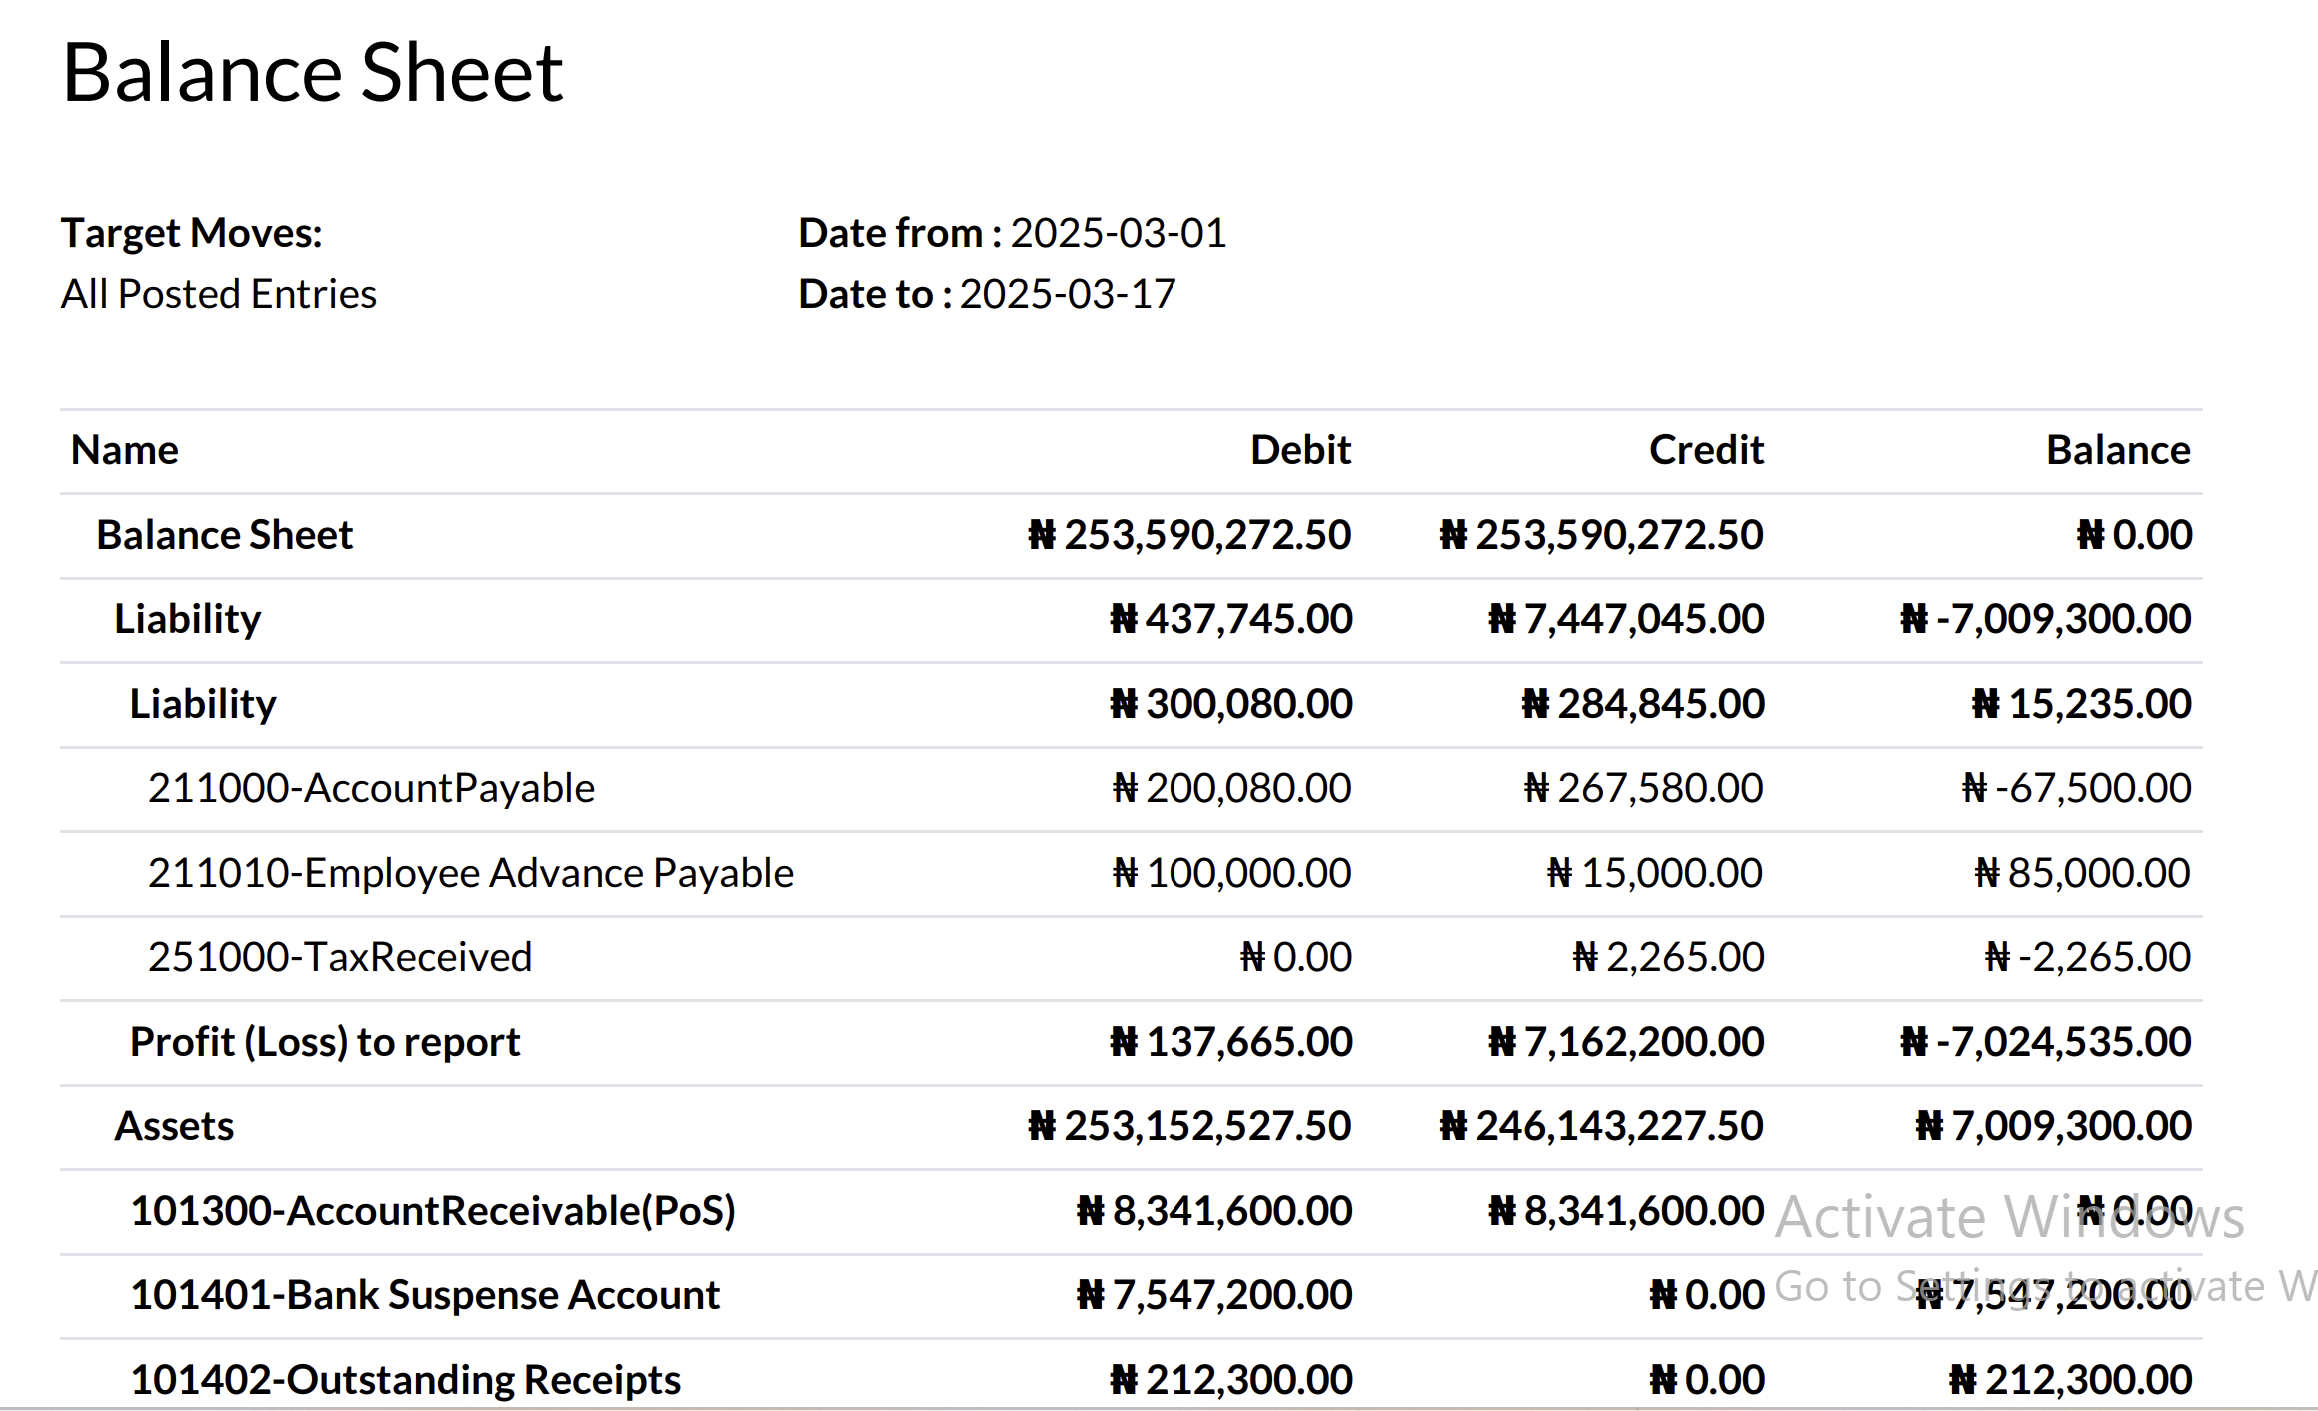Click the Name column header
2318x1411 pixels.
pos(124,449)
